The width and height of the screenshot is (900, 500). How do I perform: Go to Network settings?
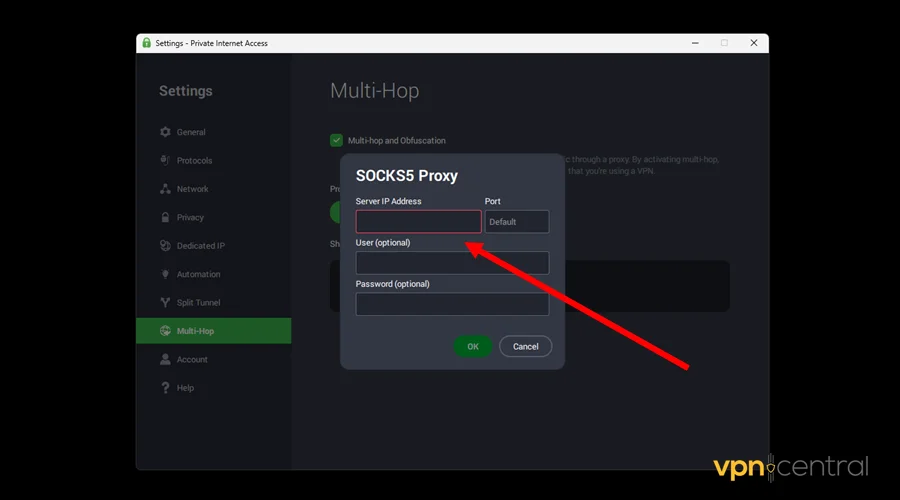214,189
